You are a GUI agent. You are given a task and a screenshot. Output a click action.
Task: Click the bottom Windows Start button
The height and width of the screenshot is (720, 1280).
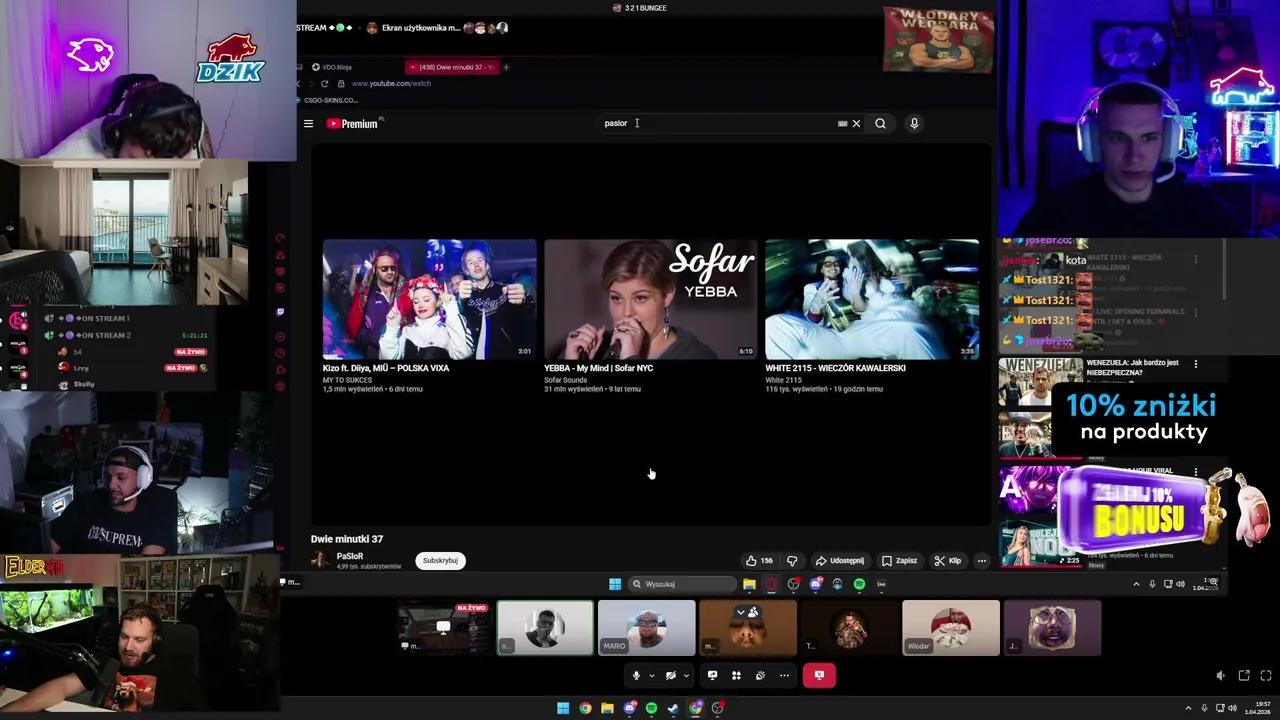pyautogui.click(x=563, y=708)
